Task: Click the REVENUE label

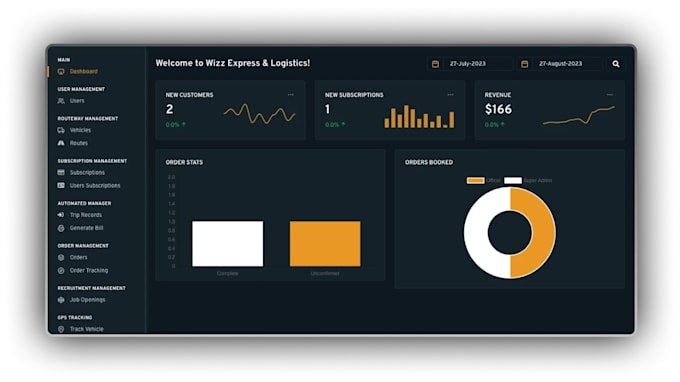Action: 498,95
